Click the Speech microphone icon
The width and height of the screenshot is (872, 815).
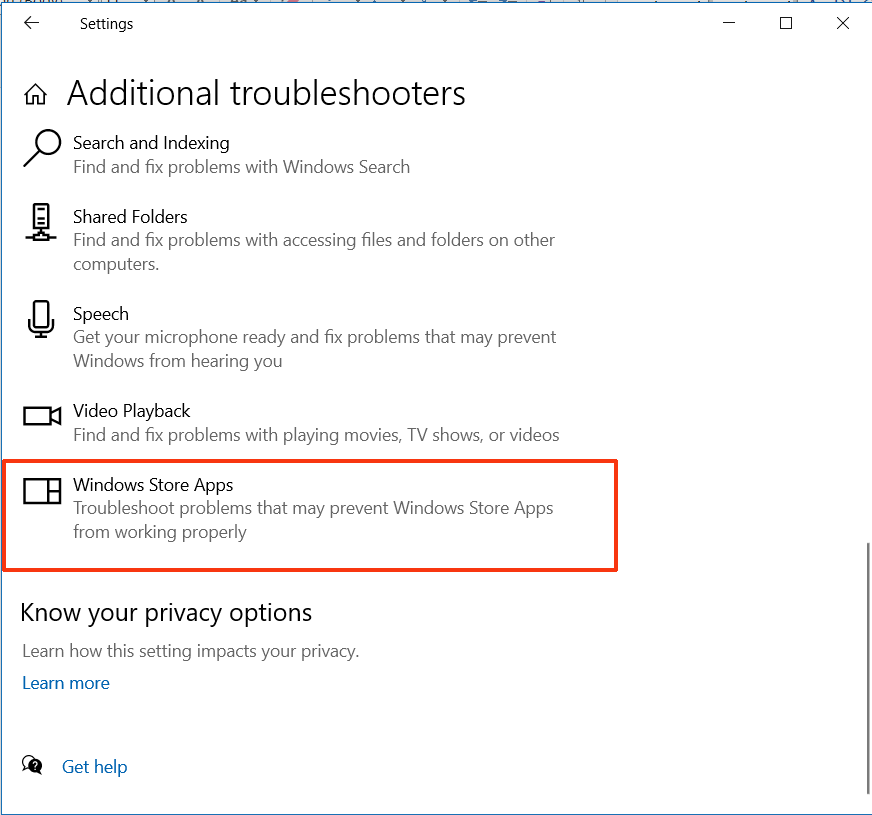click(x=41, y=319)
